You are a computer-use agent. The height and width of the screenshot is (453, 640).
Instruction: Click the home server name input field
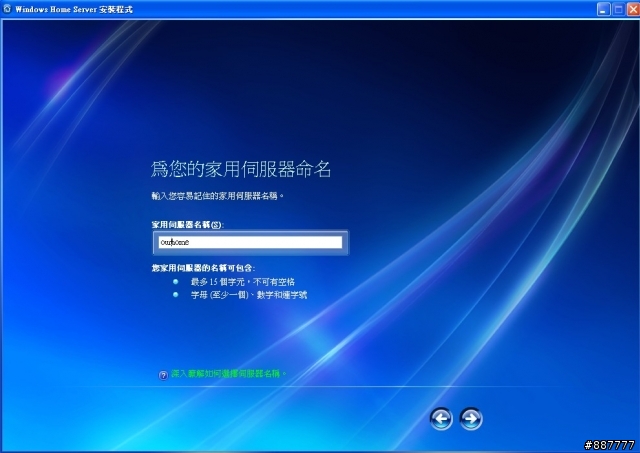(250, 242)
